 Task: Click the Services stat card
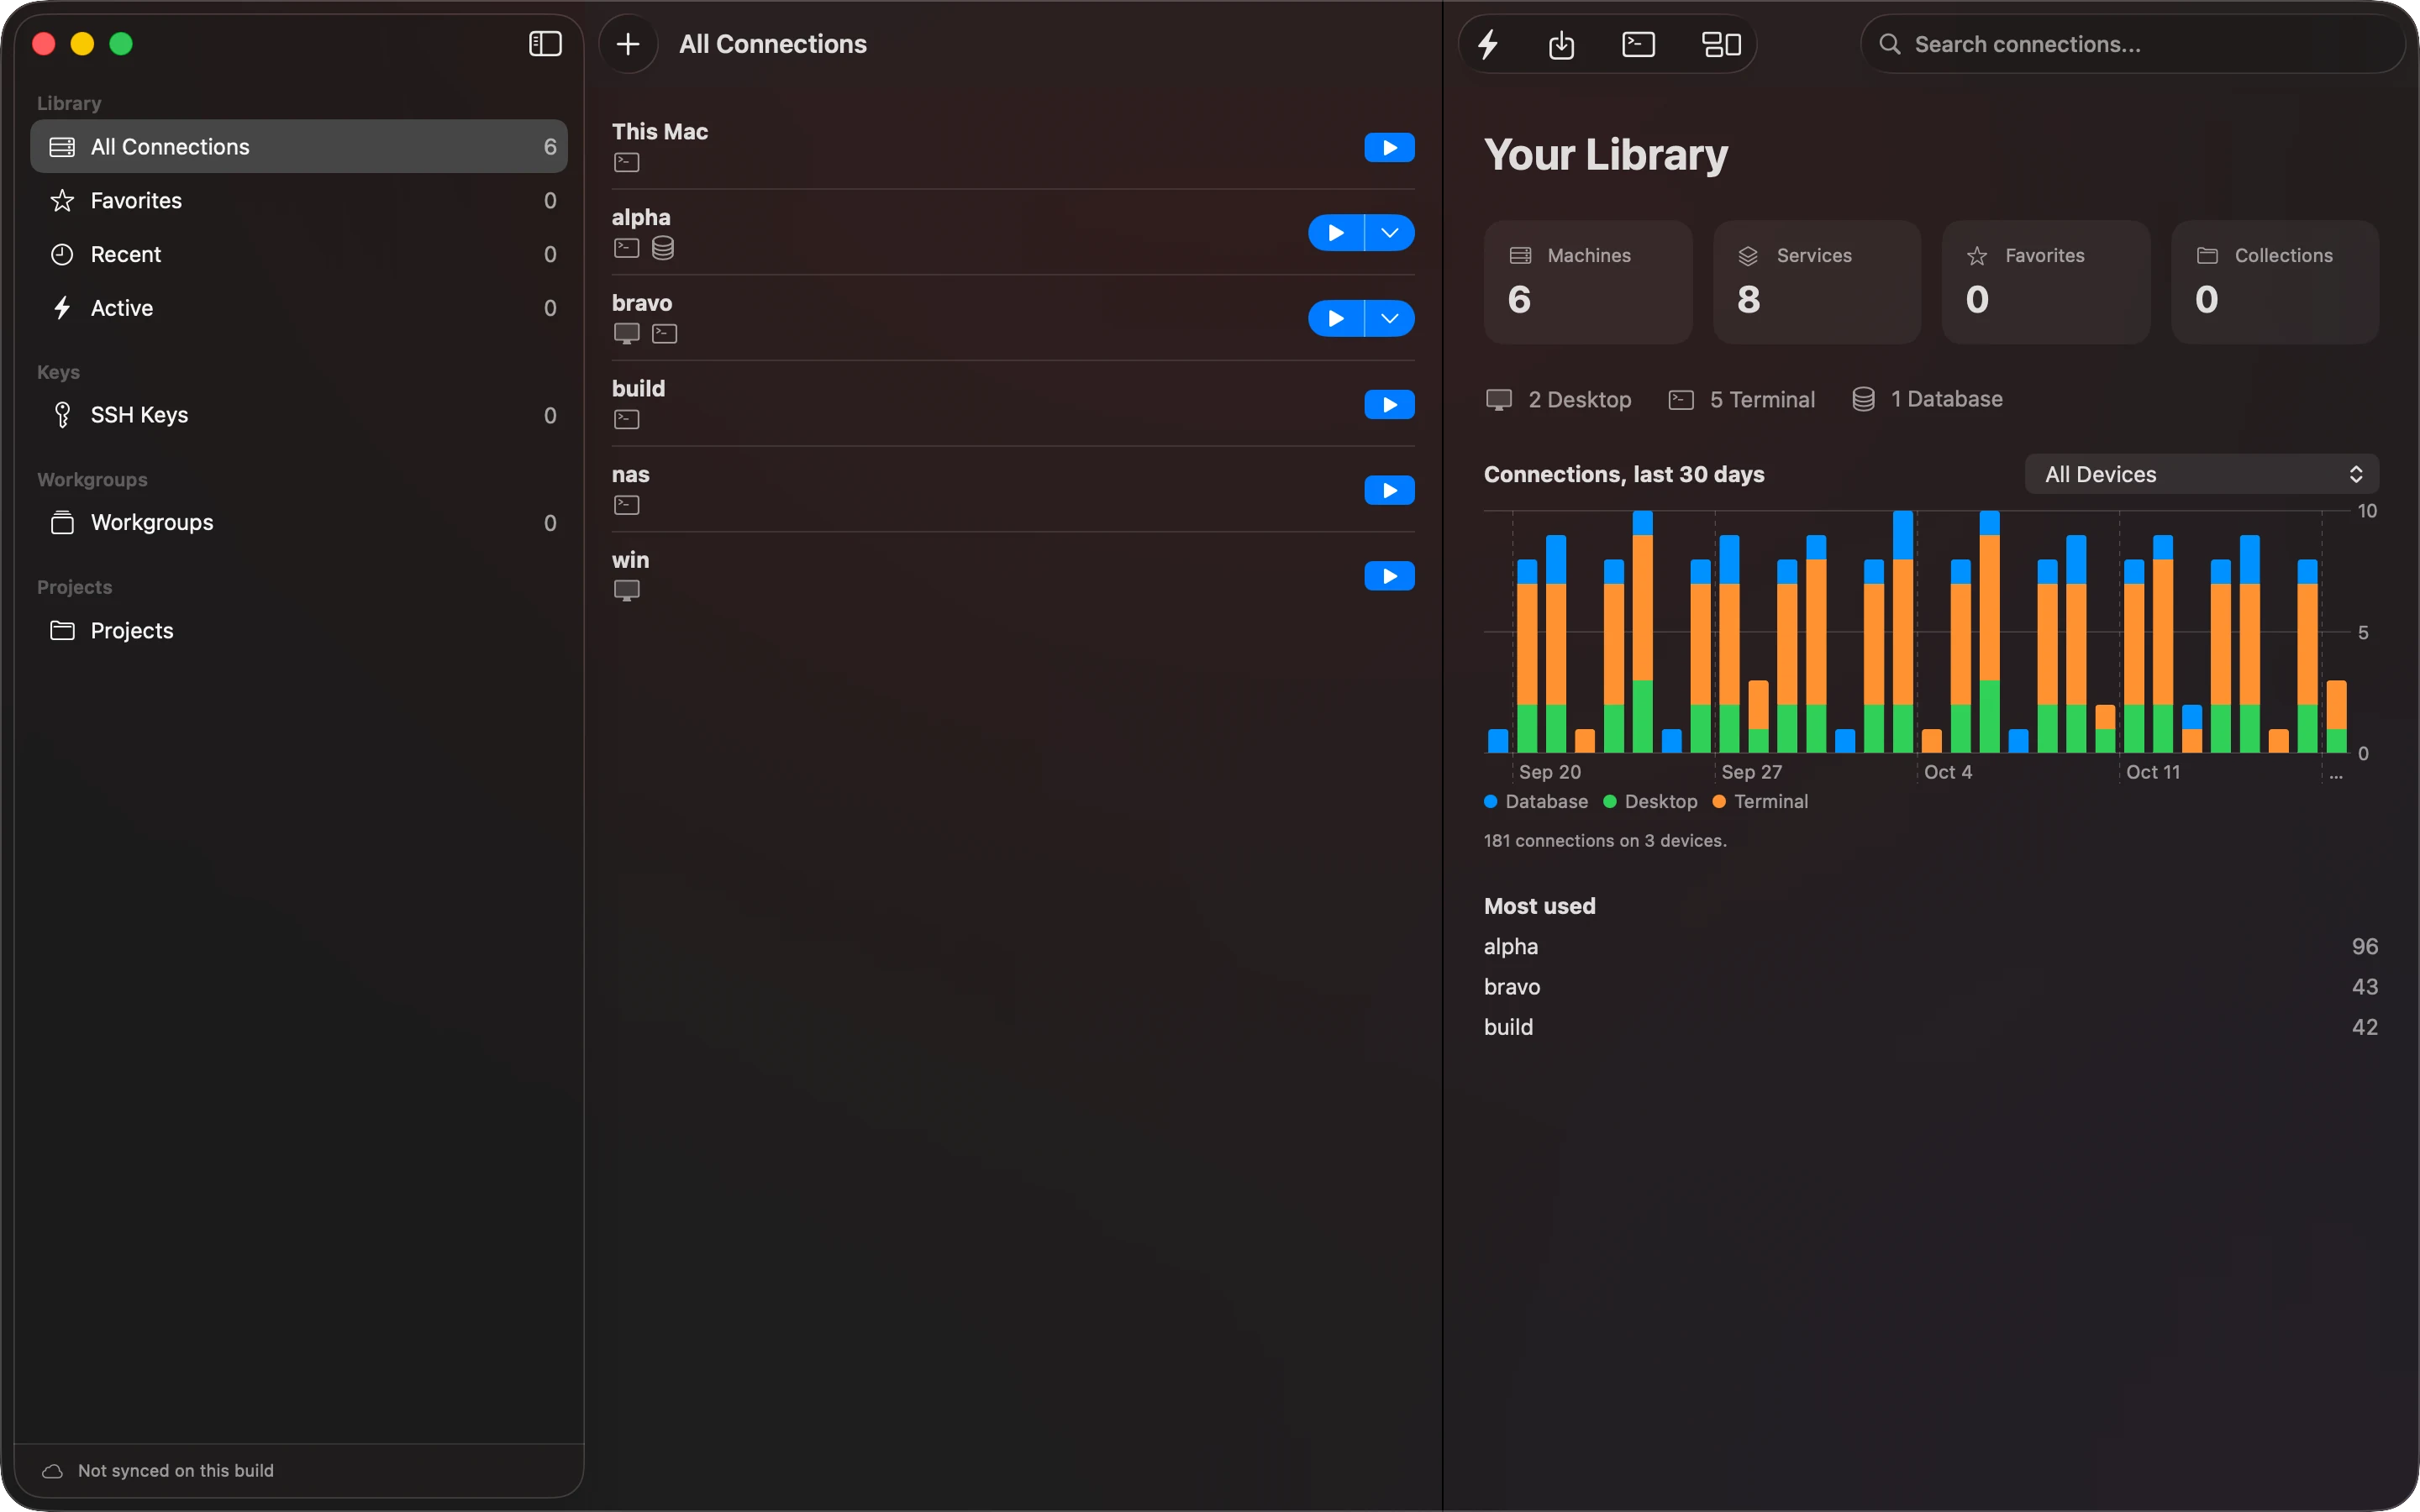pos(1817,283)
